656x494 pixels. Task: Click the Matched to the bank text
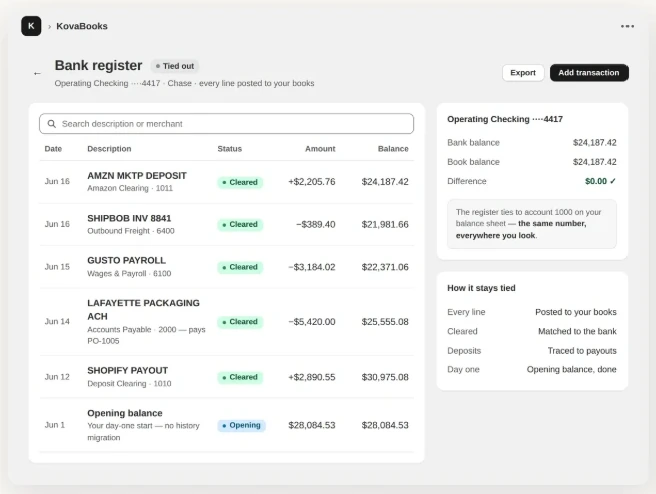[577, 331]
